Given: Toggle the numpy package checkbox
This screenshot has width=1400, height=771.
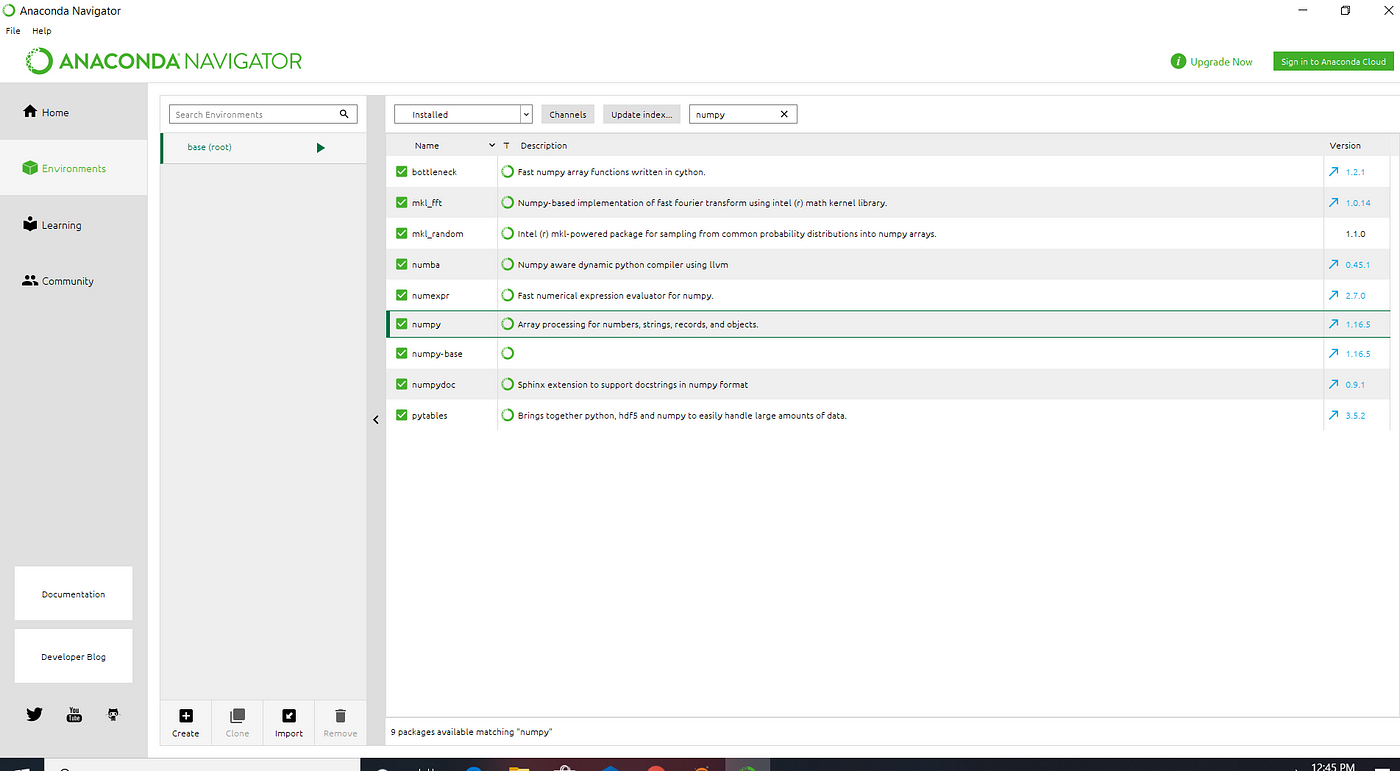Looking at the screenshot, I should point(402,324).
